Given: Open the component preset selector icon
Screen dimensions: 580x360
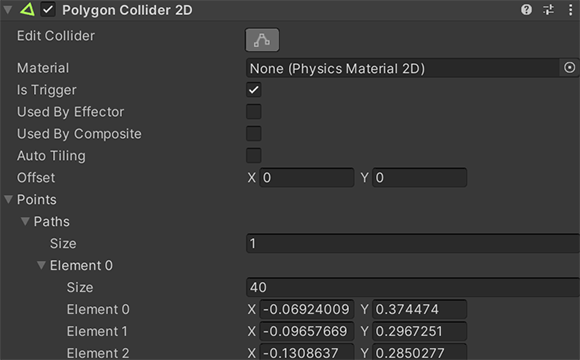Looking at the screenshot, I should (x=548, y=10).
